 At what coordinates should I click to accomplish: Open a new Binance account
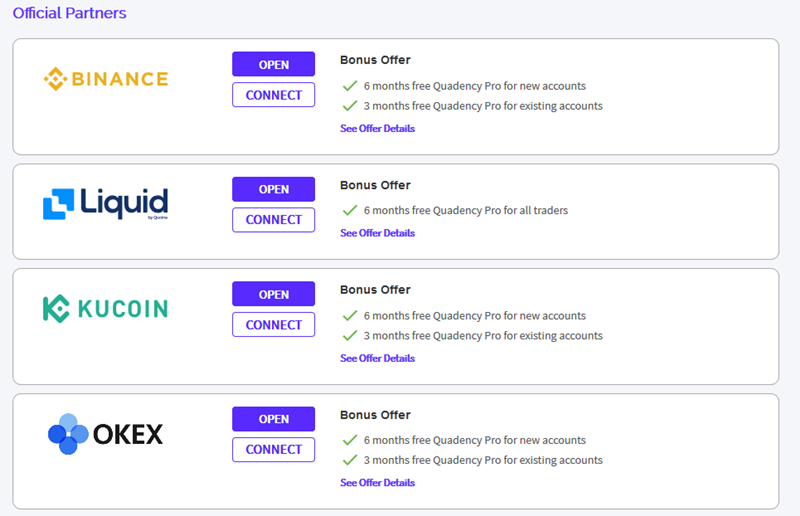click(x=273, y=64)
